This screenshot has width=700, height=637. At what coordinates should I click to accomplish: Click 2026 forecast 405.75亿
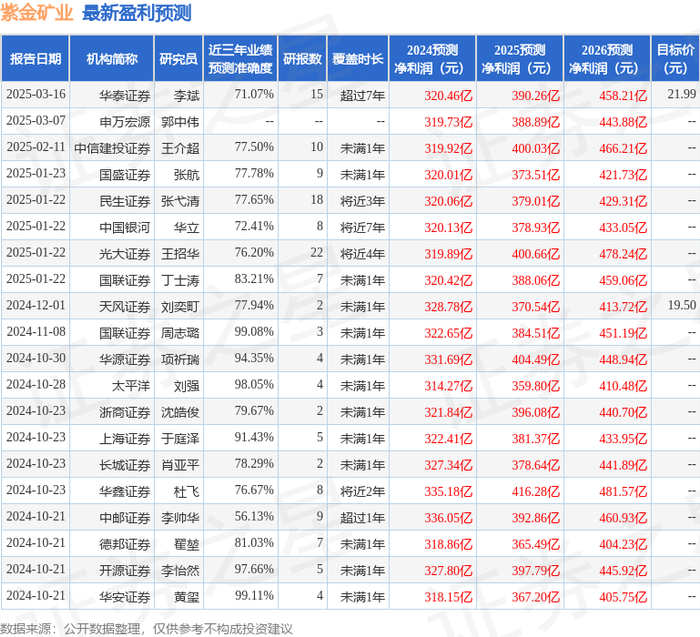tap(623, 597)
